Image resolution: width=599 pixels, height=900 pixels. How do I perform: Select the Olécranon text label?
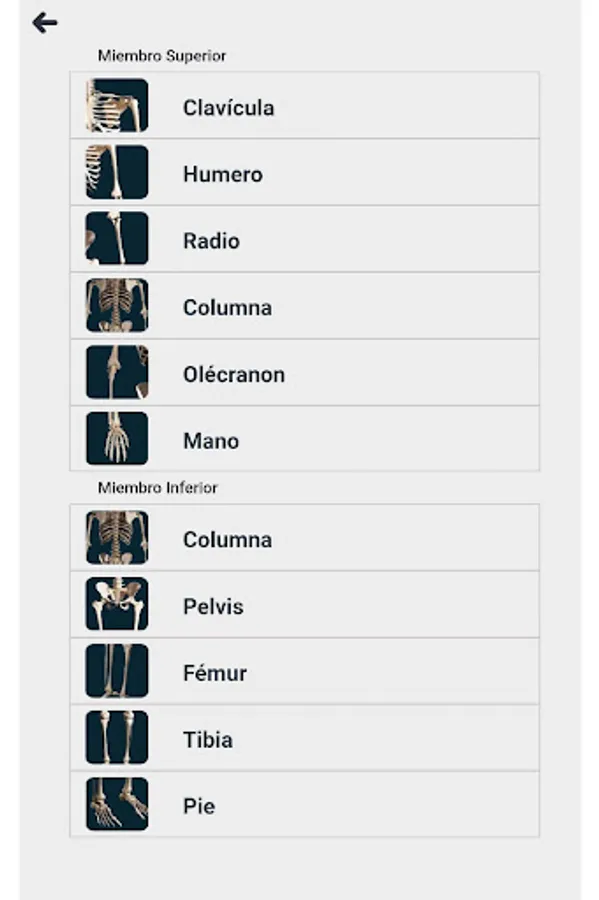[x=234, y=375]
